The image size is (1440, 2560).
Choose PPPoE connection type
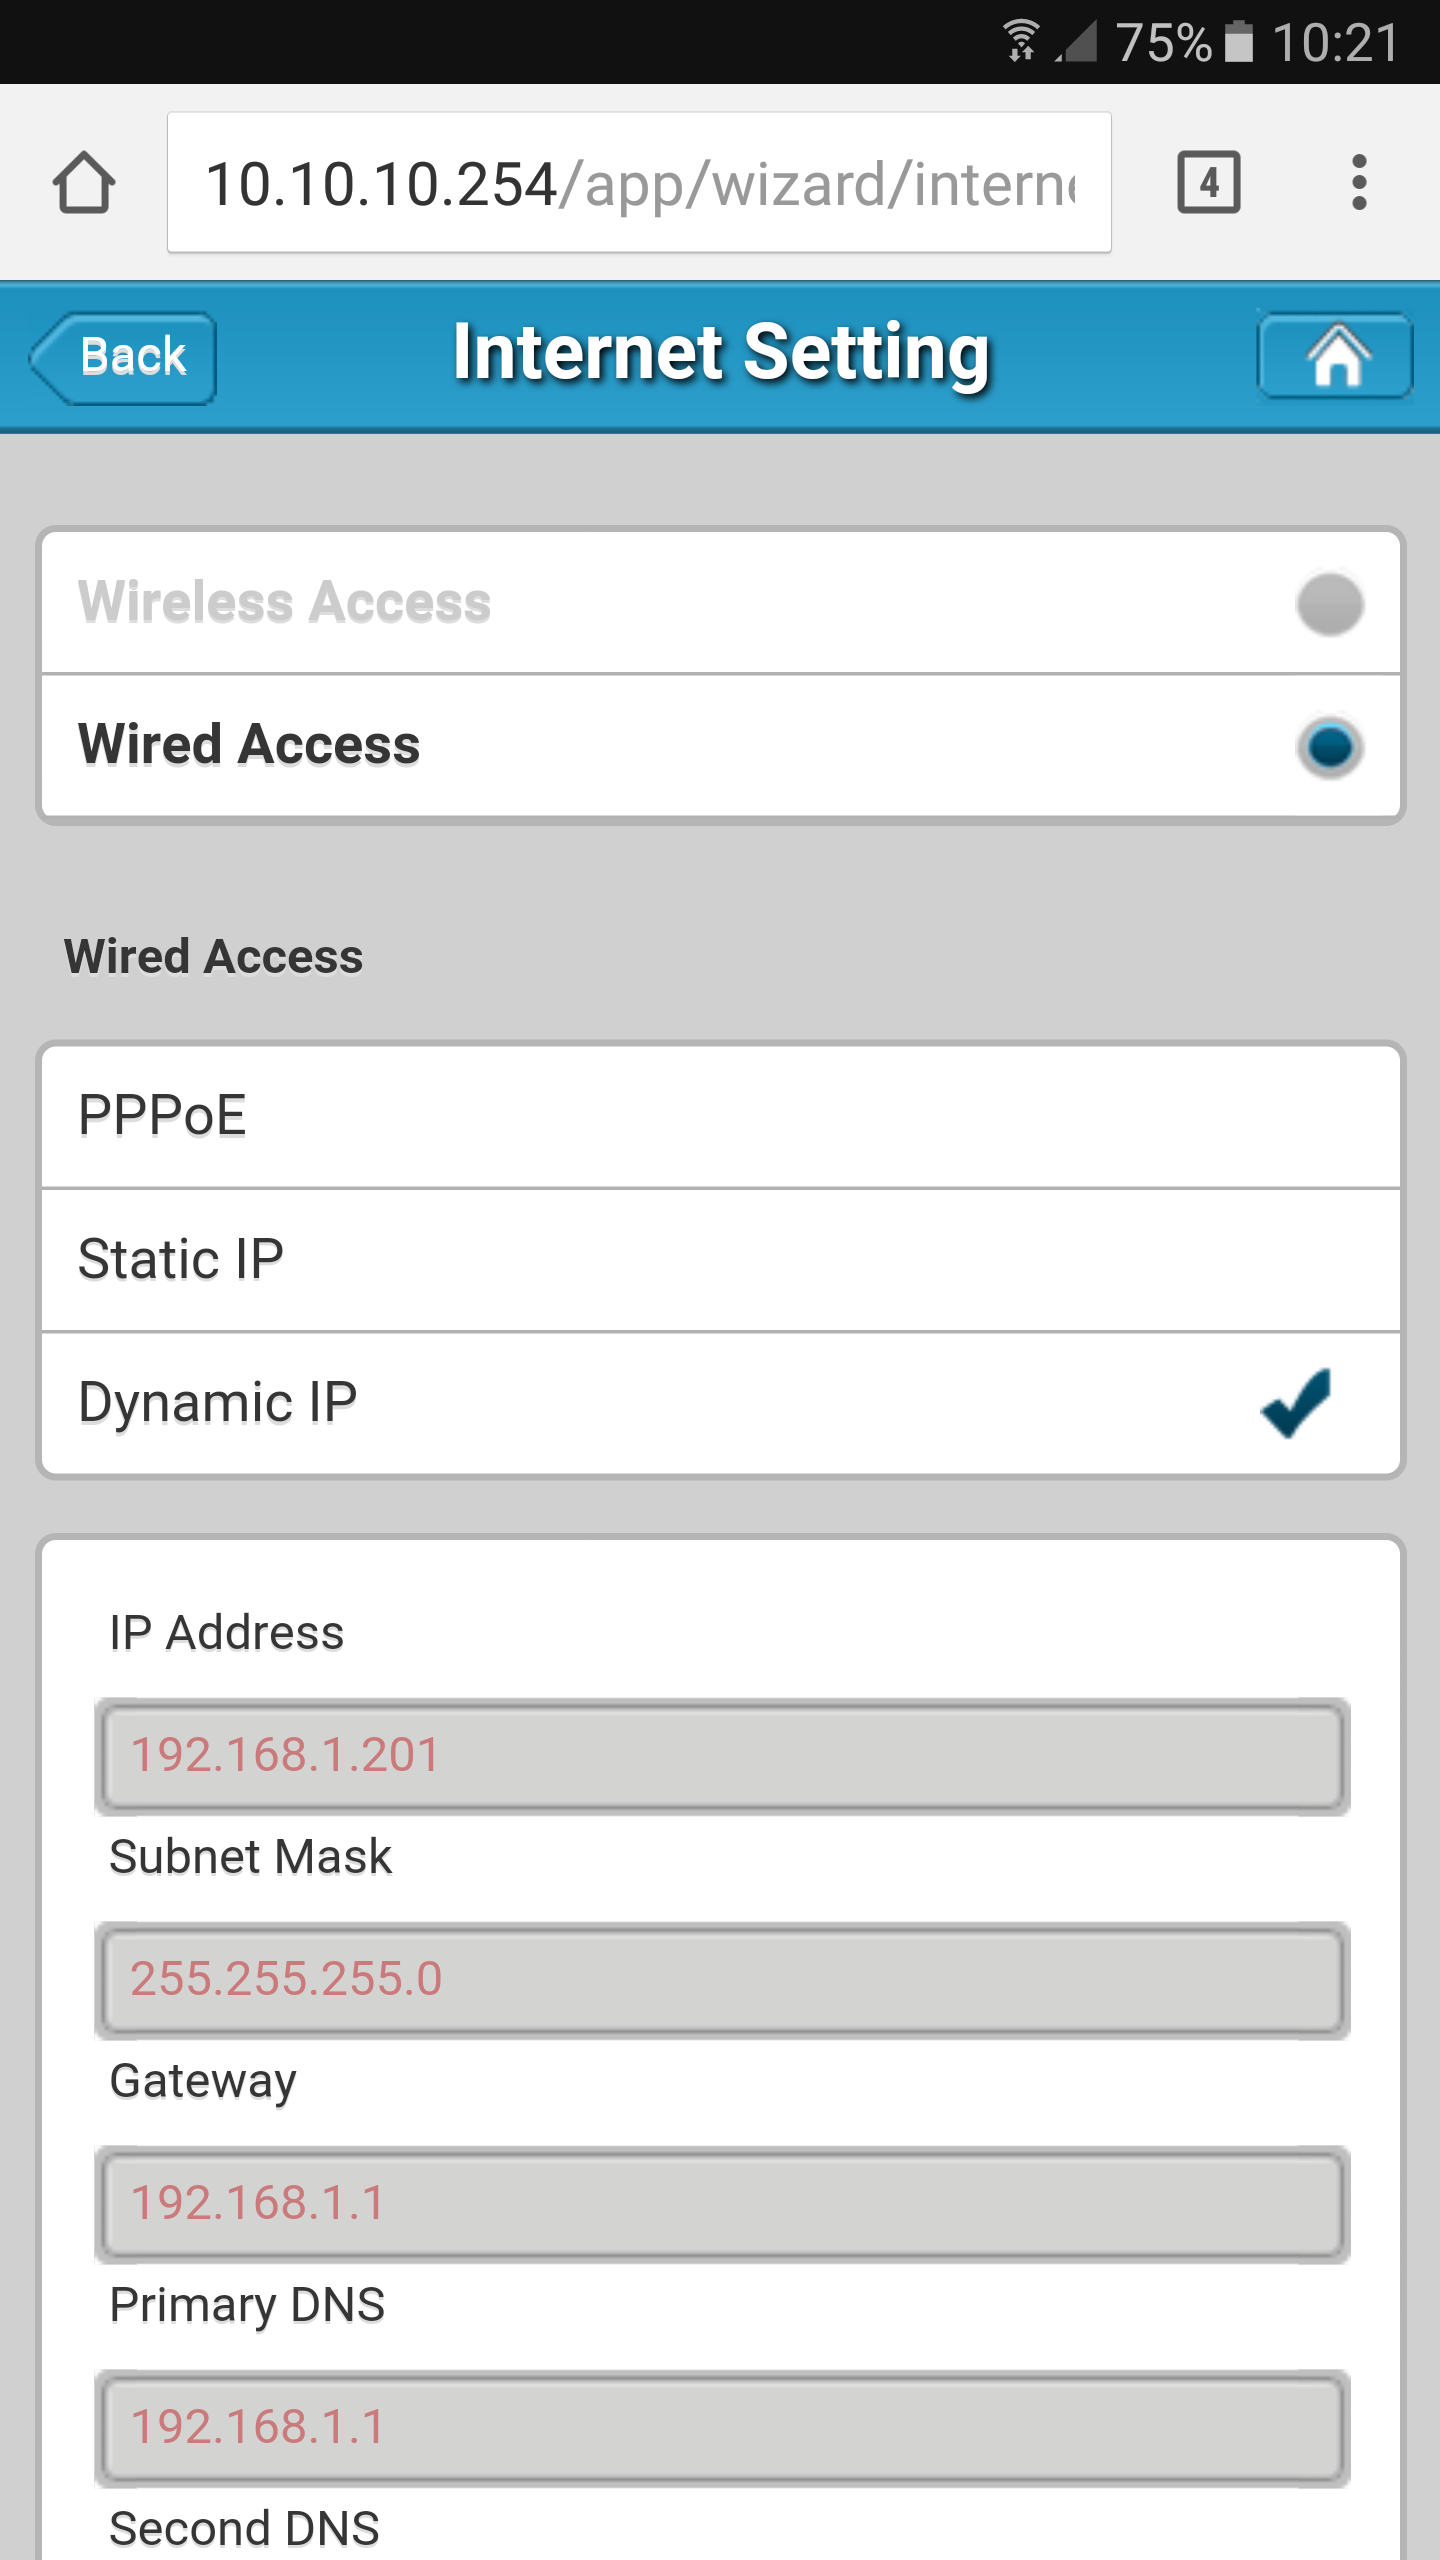[721, 1116]
